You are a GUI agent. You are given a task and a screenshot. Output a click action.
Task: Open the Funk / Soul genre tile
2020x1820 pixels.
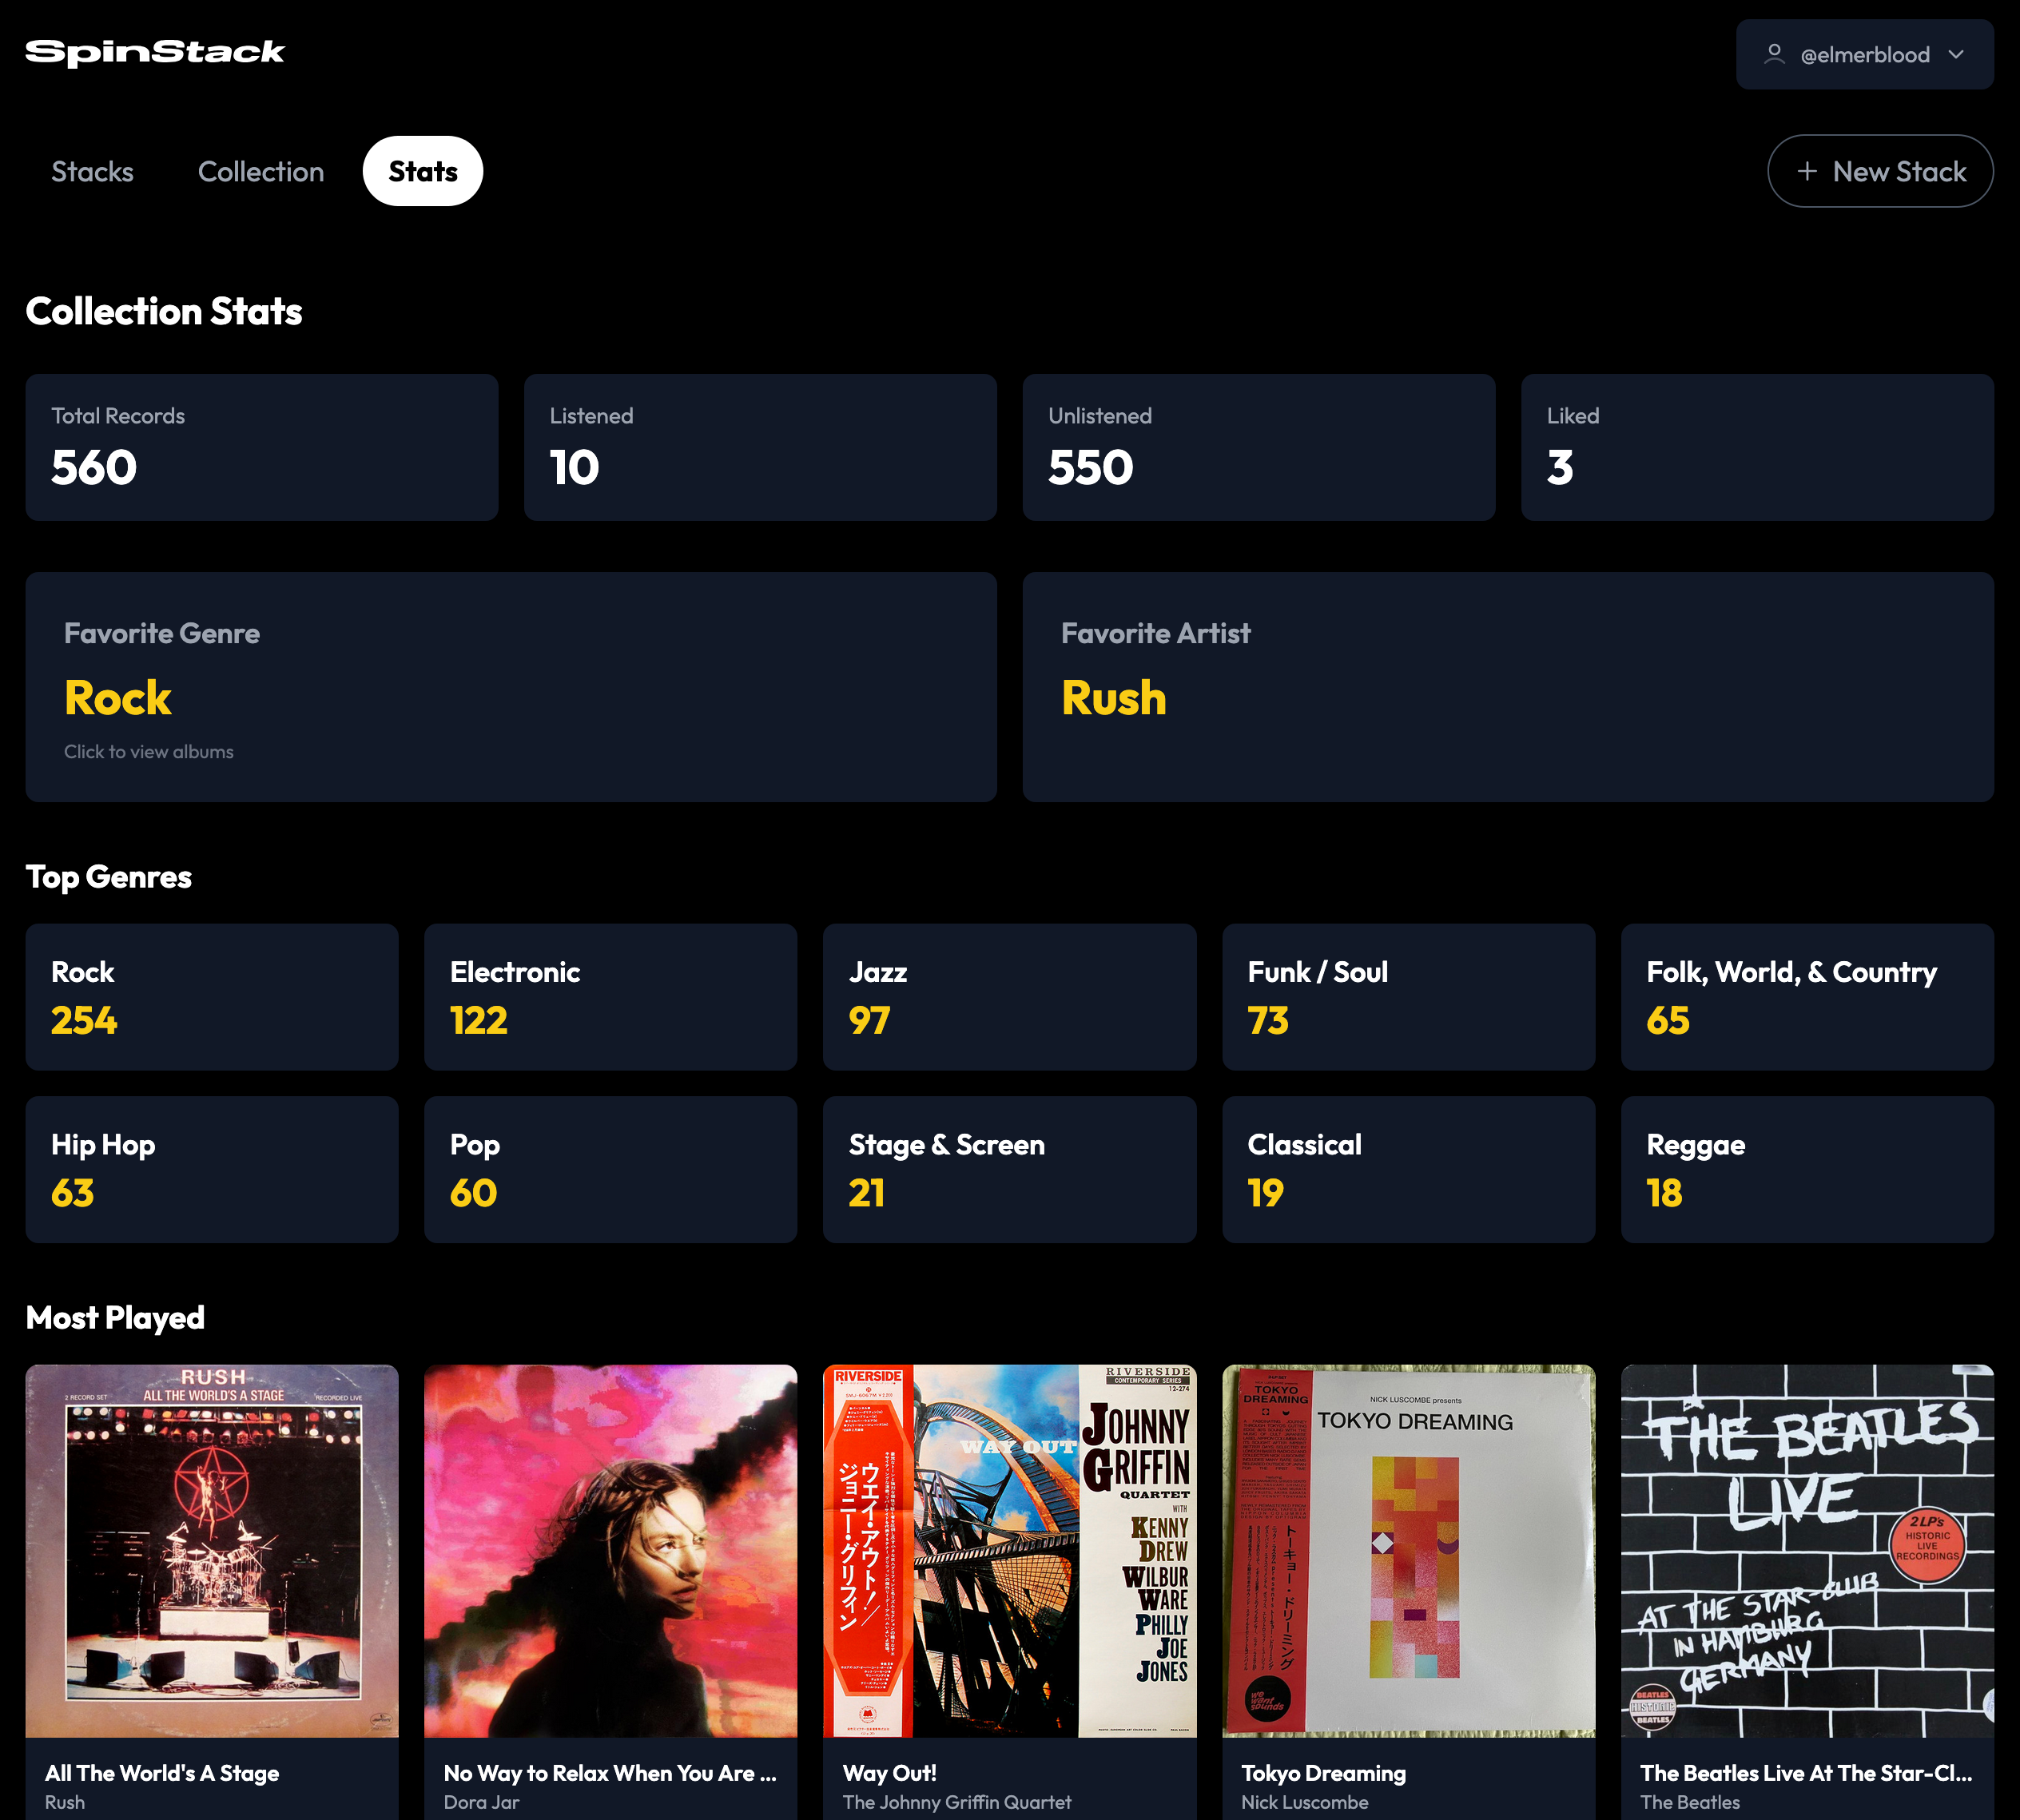[1407, 997]
